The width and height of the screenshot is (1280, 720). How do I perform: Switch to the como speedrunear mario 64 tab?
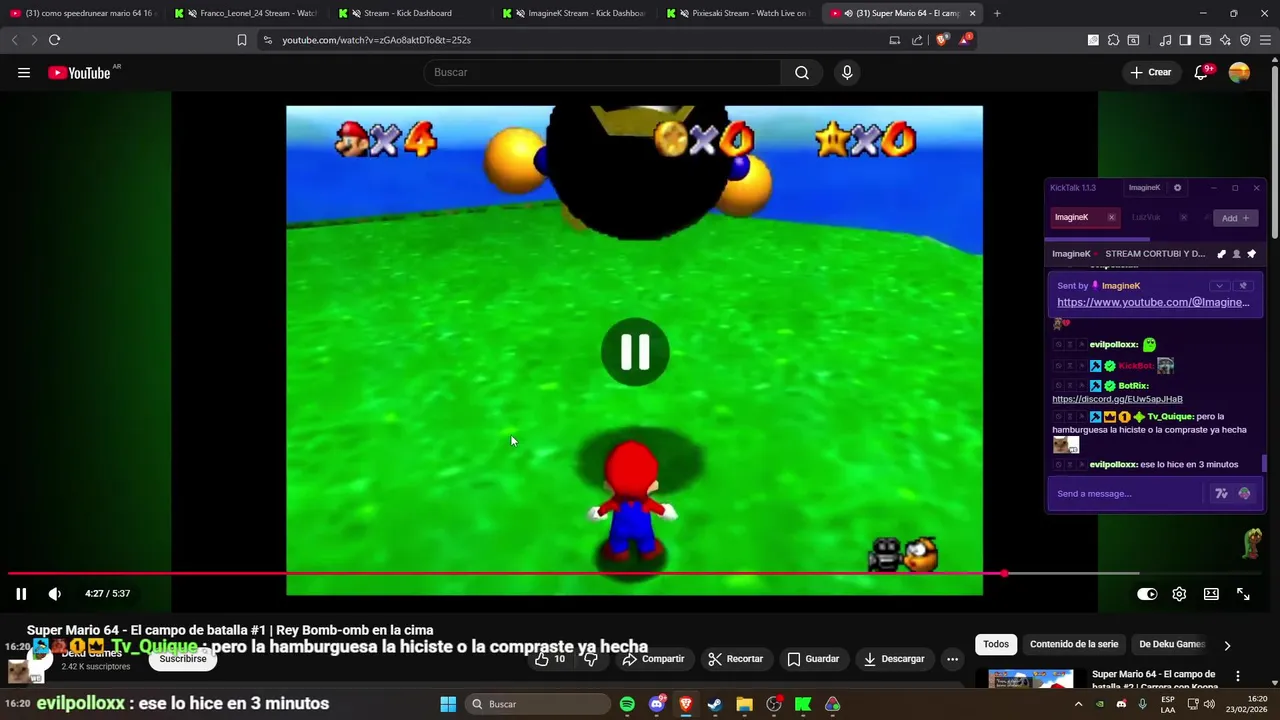(82, 13)
